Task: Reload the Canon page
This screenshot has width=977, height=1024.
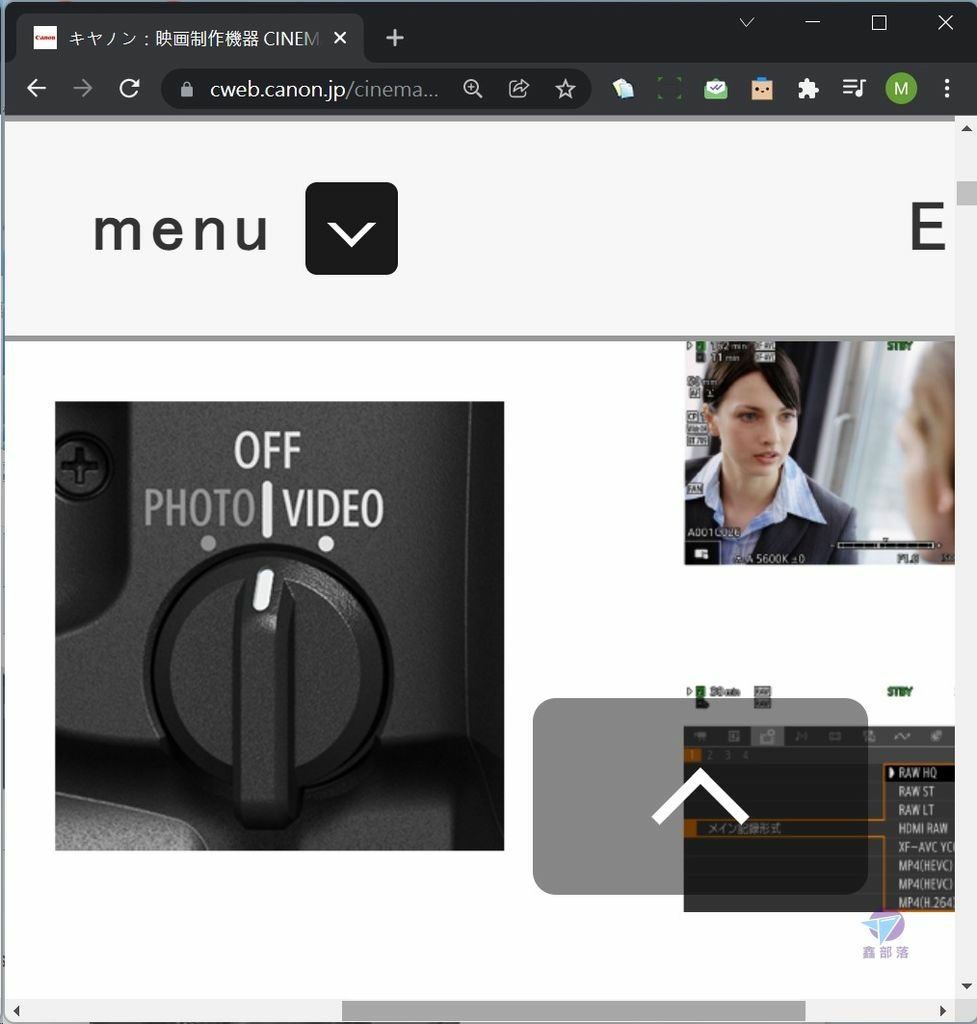Action: (x=129, y=88)
